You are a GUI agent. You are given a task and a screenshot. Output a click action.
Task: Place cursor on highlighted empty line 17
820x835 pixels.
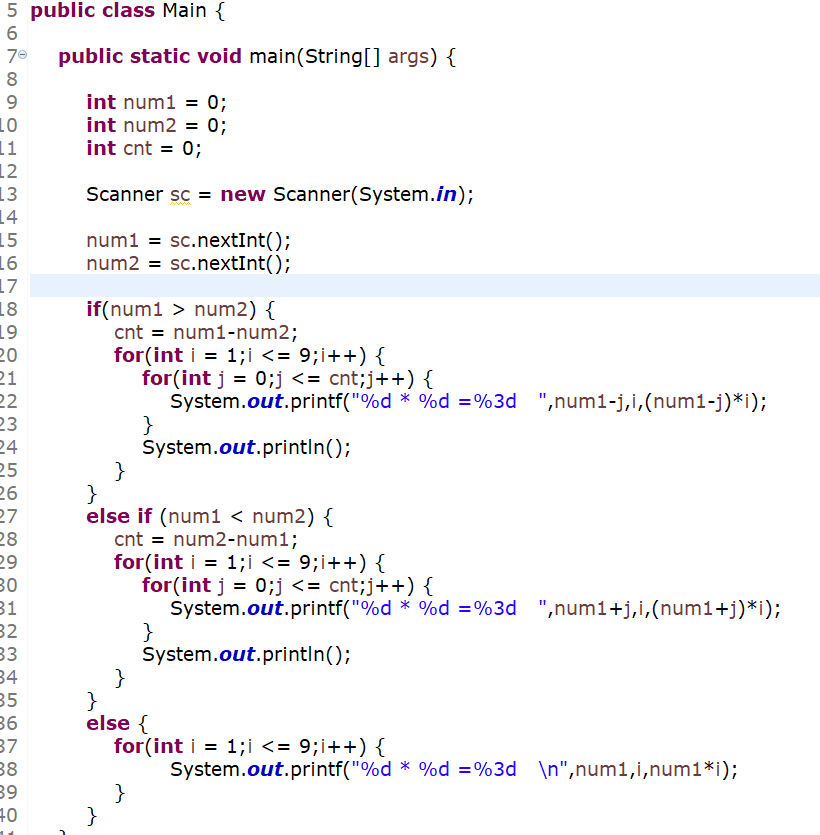(425, 286)
